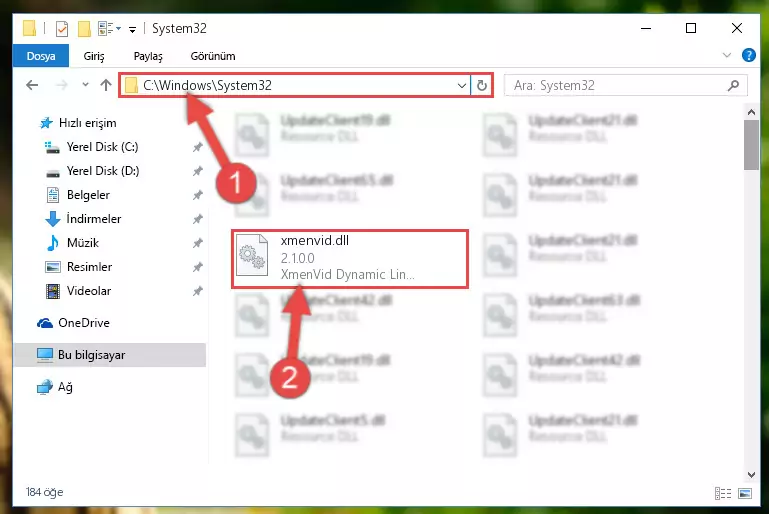Open Videolar folder in sidebar
769x514 pixels.
[x=89, y=291]
